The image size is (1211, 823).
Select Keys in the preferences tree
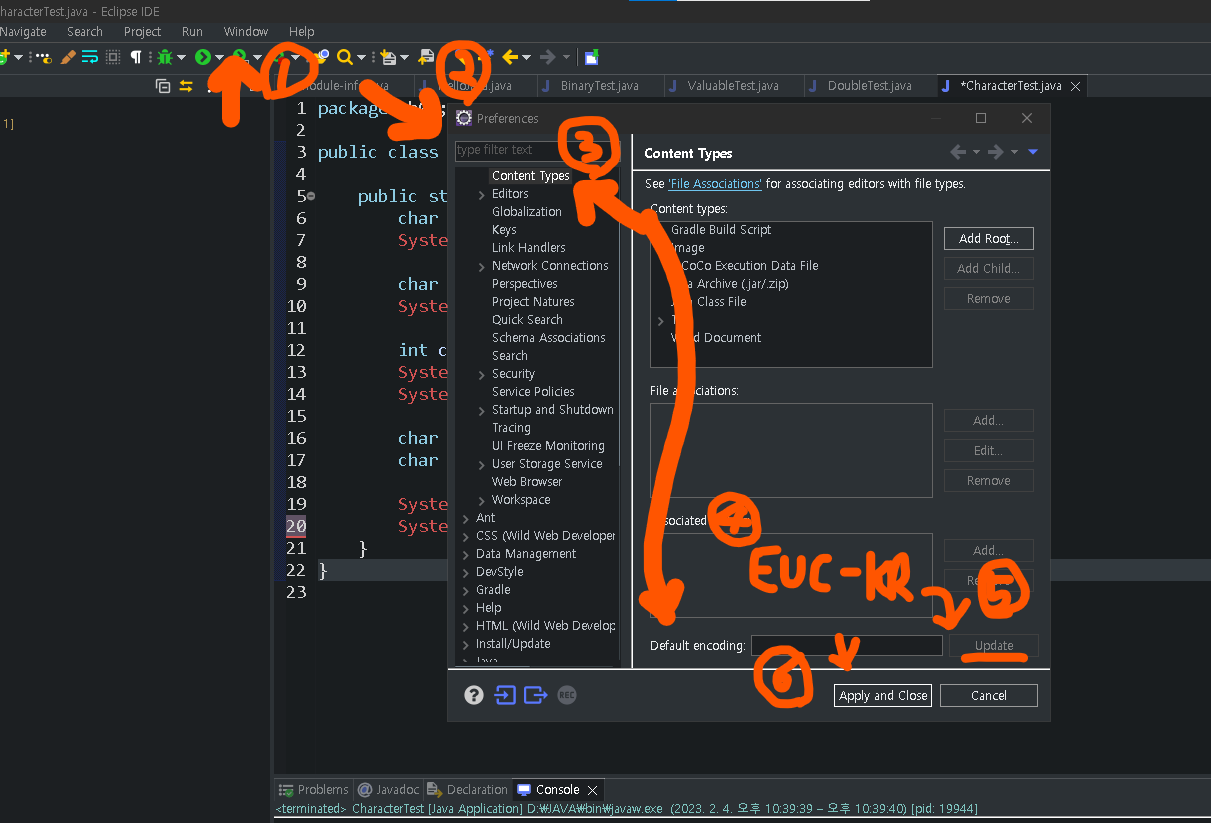click(x=504, y=230)
